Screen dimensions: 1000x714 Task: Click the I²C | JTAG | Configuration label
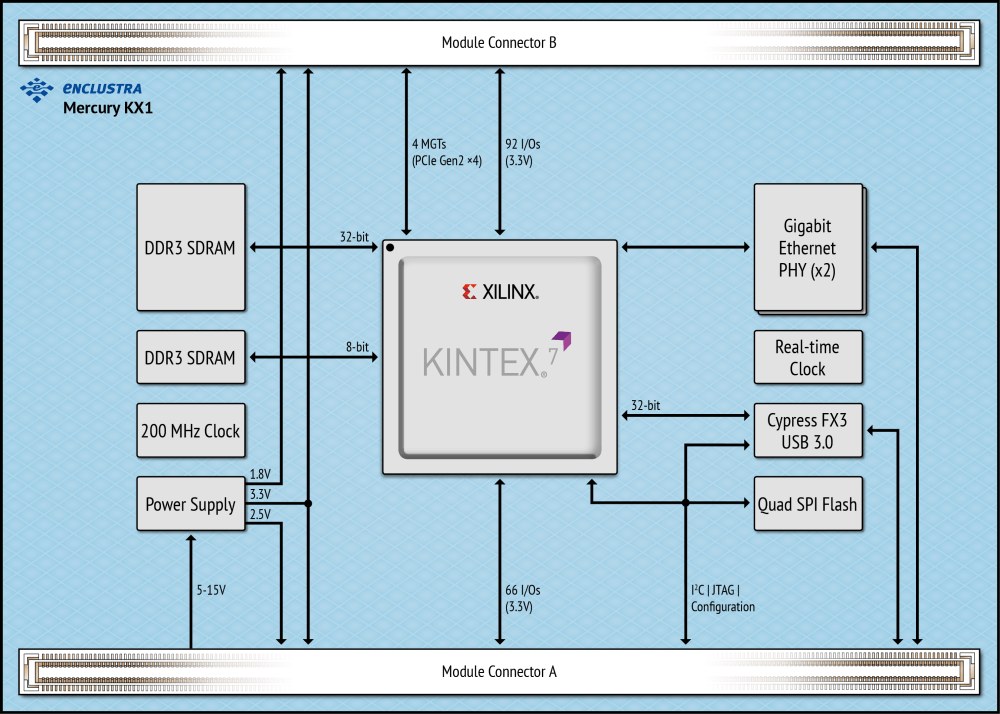[723, 598]
